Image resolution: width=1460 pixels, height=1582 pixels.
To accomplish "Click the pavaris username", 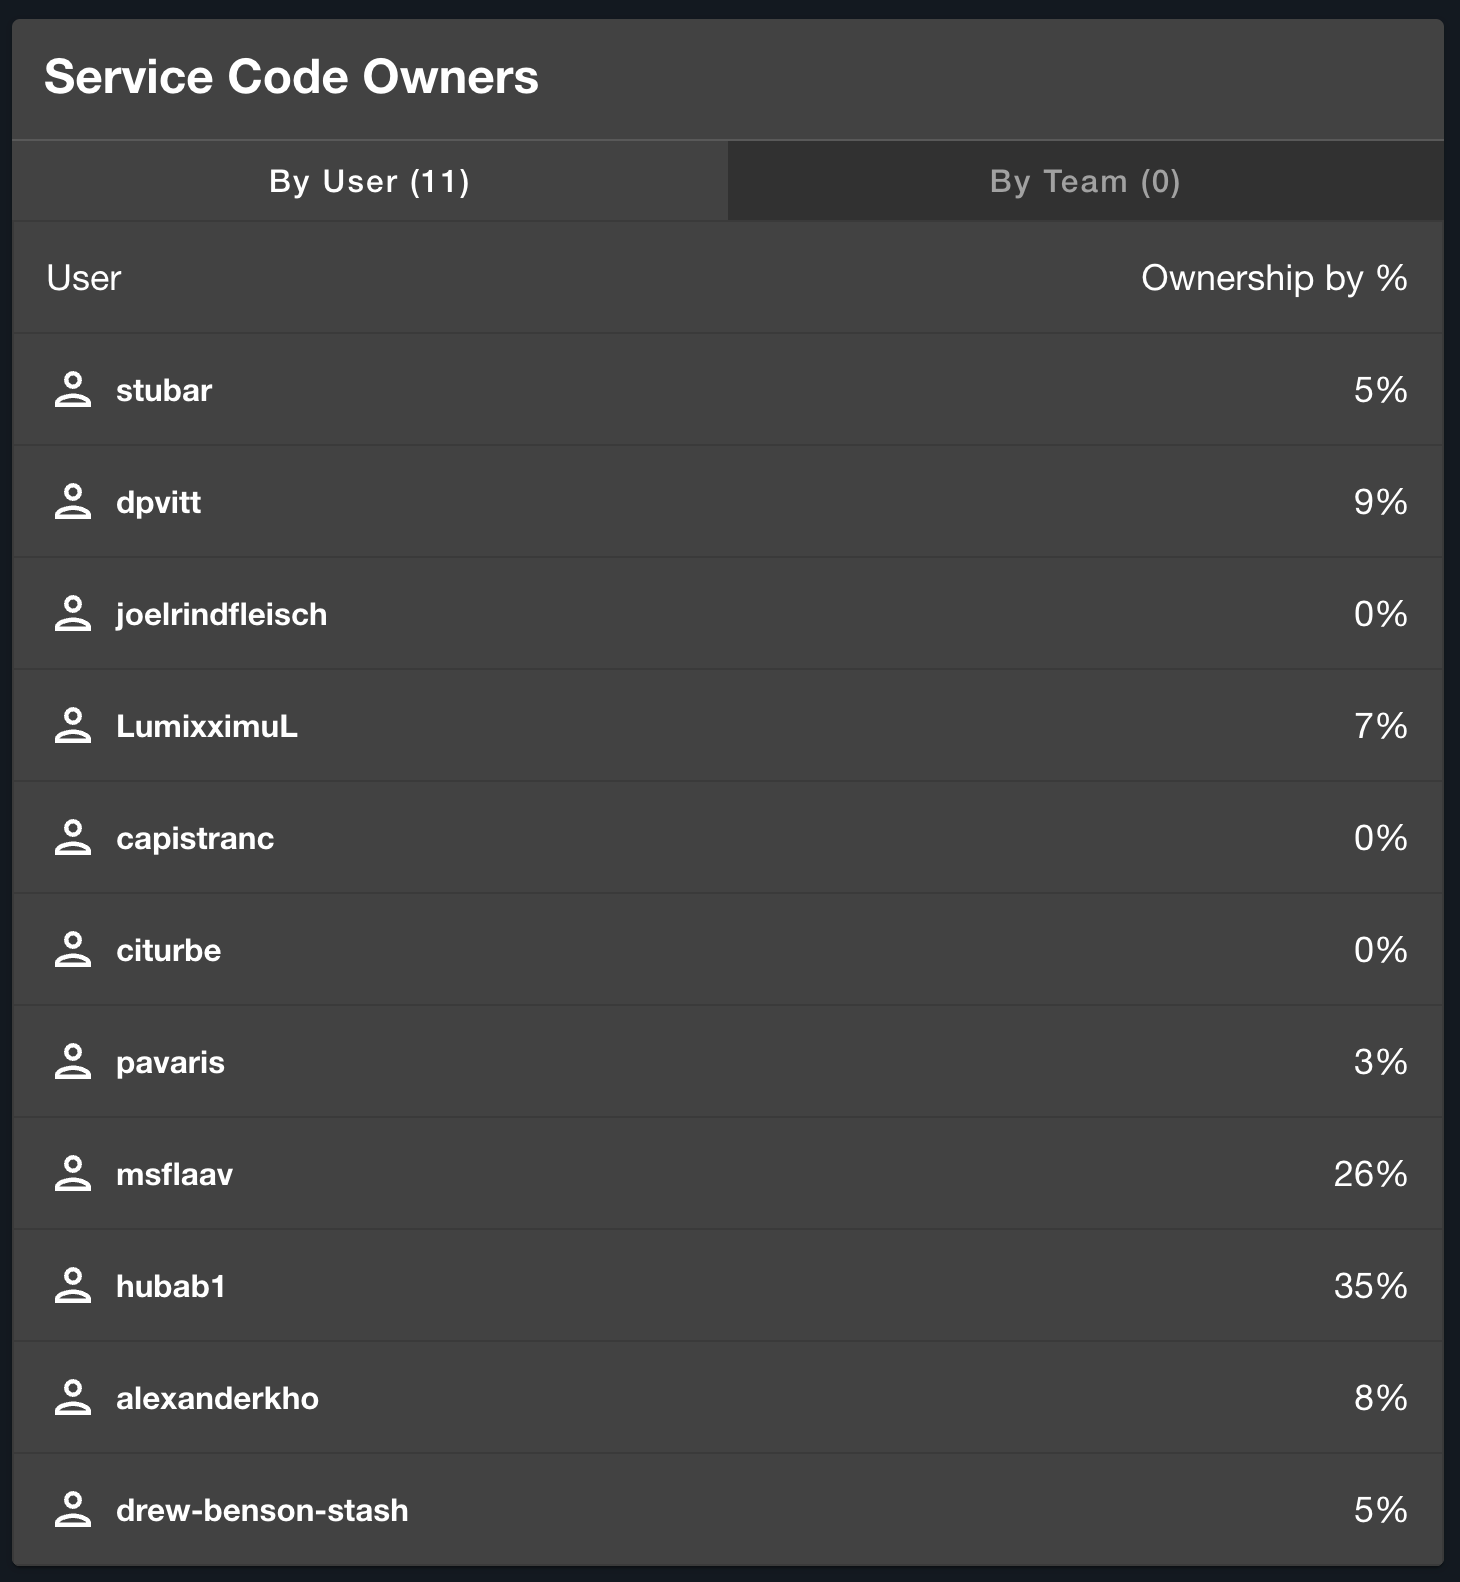I will coord(170,1062).
